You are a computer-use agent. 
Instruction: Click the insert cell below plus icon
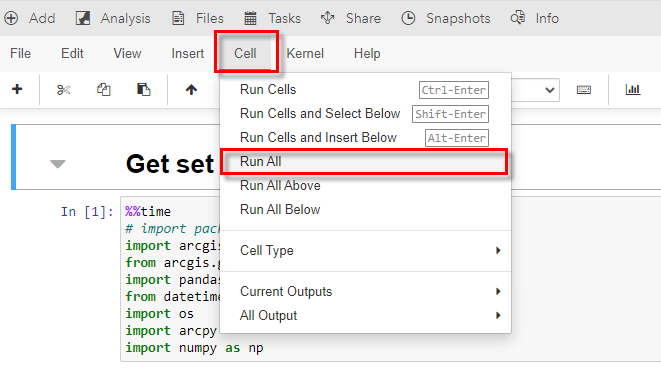pos(17,89)
